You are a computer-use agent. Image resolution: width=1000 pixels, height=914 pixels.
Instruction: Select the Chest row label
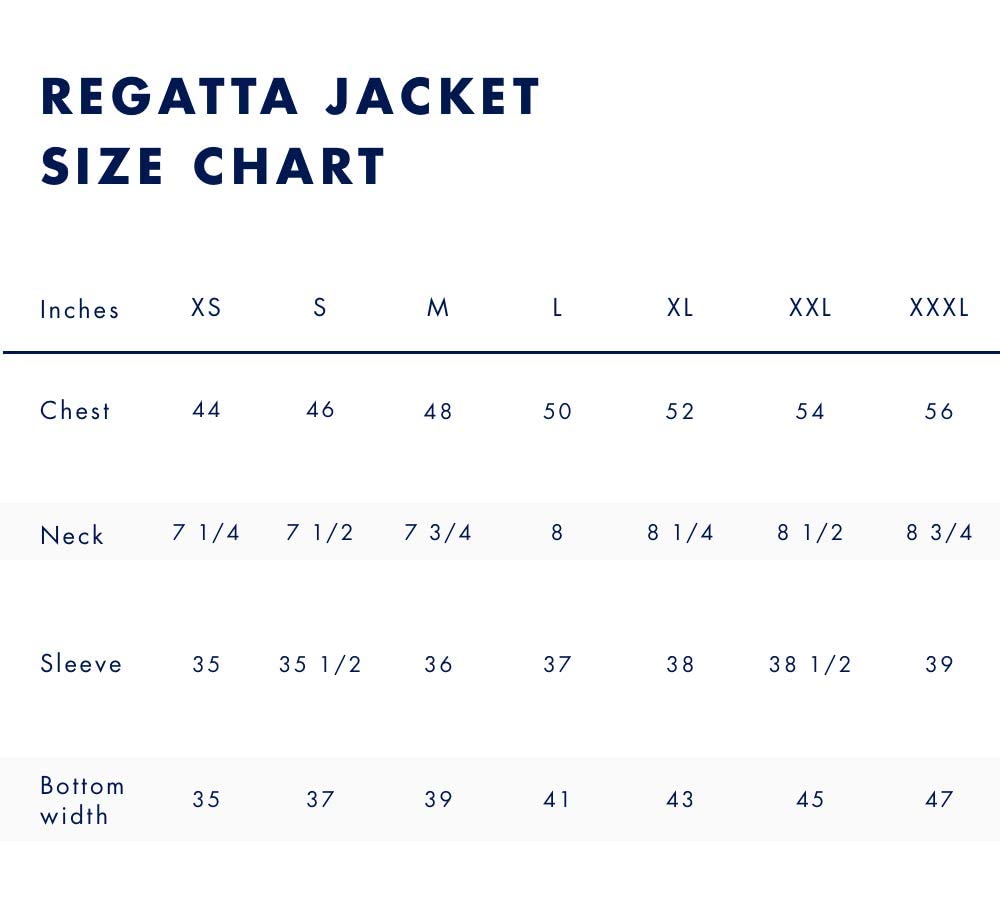[75, 411]
